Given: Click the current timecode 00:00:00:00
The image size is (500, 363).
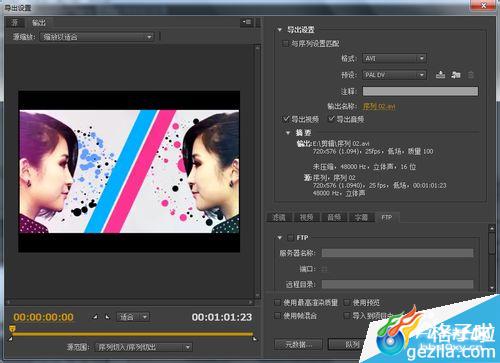Looking at the screenshot, I should 43,317.
